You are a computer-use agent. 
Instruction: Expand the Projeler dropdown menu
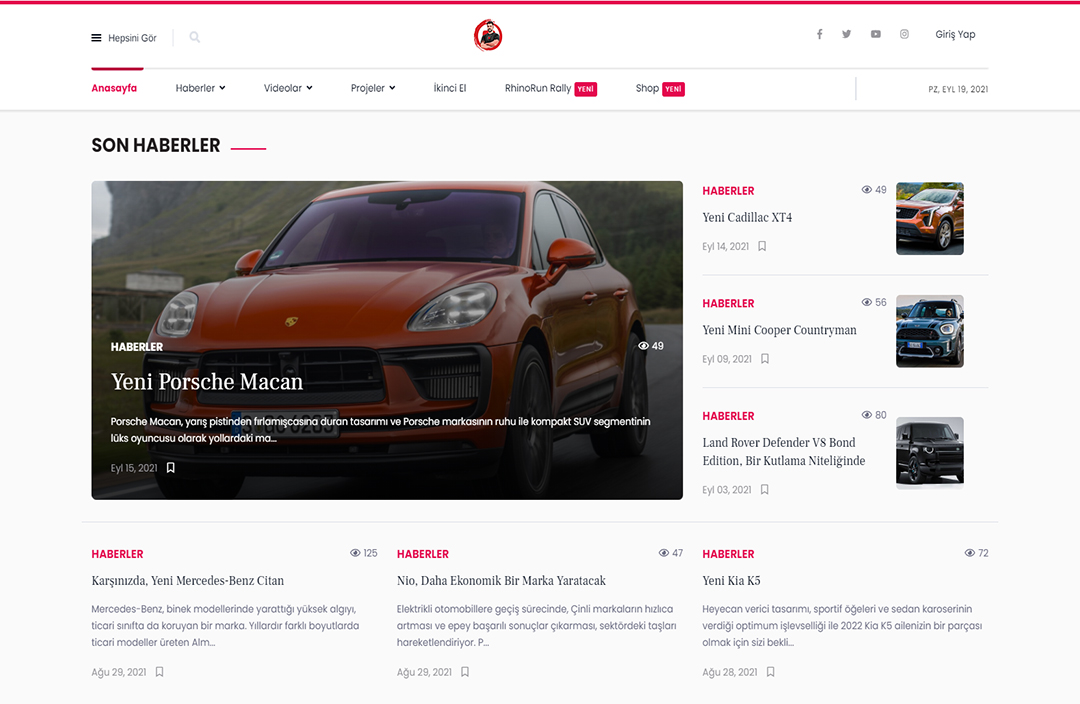coord(373,88)
